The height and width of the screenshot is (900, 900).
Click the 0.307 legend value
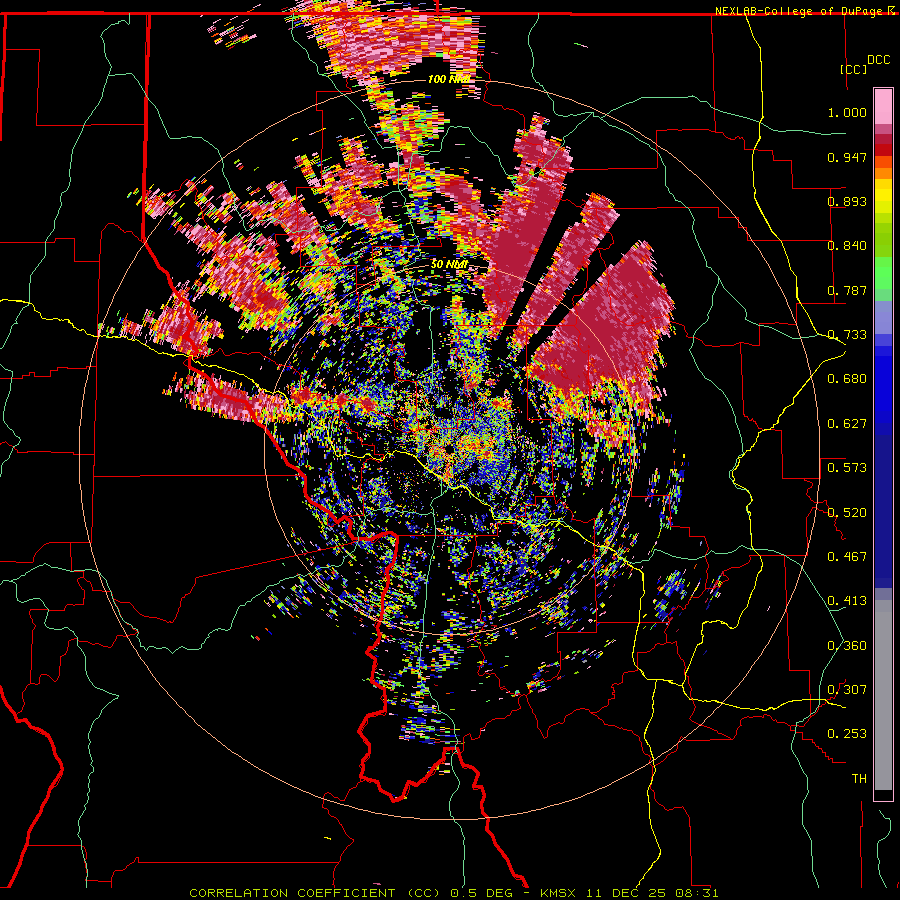pyautogui.click(x=847, y=690)
